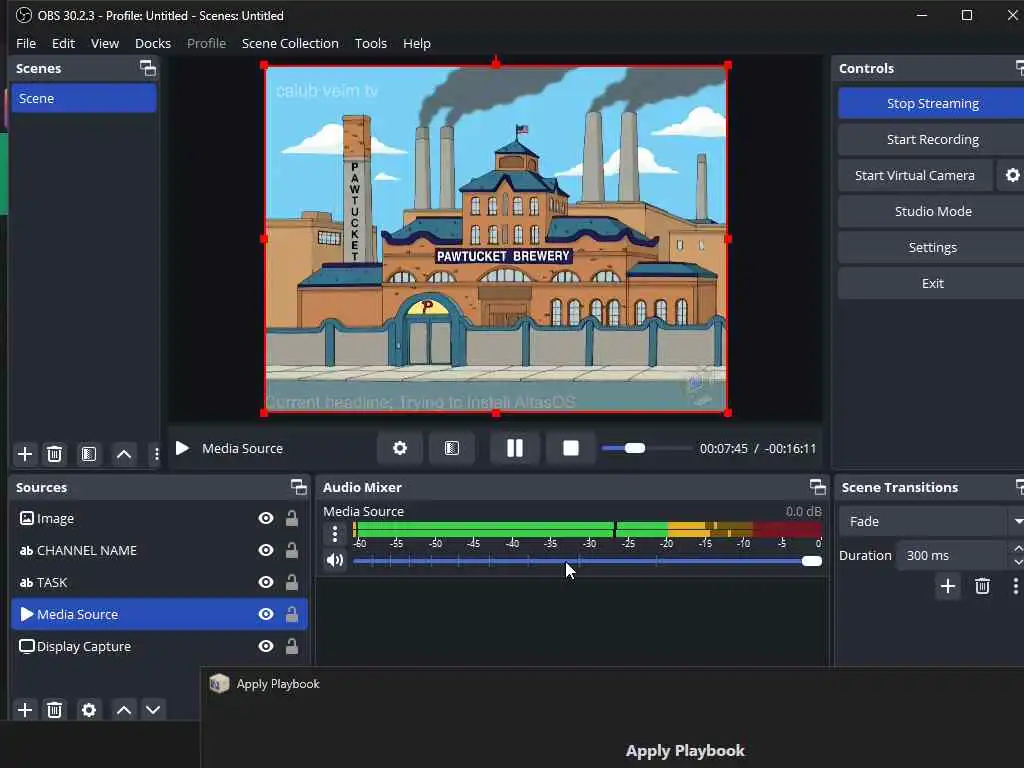
Task: Open the Help menu
Action: click(x=417, y=43)
